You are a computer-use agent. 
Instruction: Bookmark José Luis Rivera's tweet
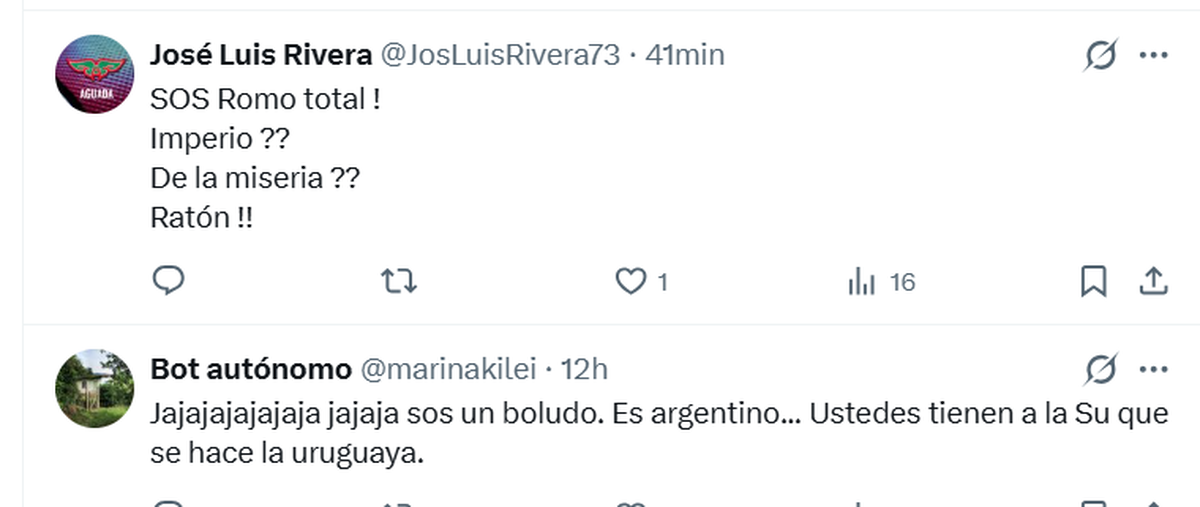(1094, 283)
